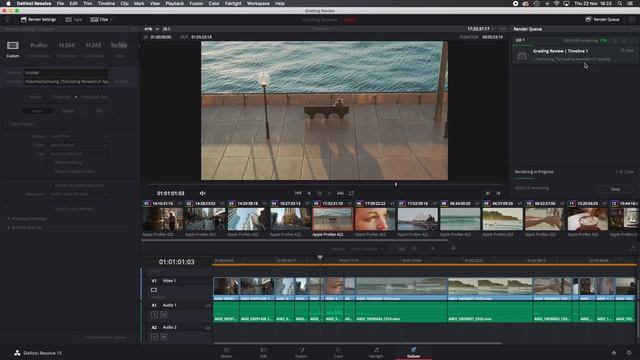Image resolution: width=640 pixels, height=360 pixels.
Task: Open the Codec dropdown
Action: (79, 145)
